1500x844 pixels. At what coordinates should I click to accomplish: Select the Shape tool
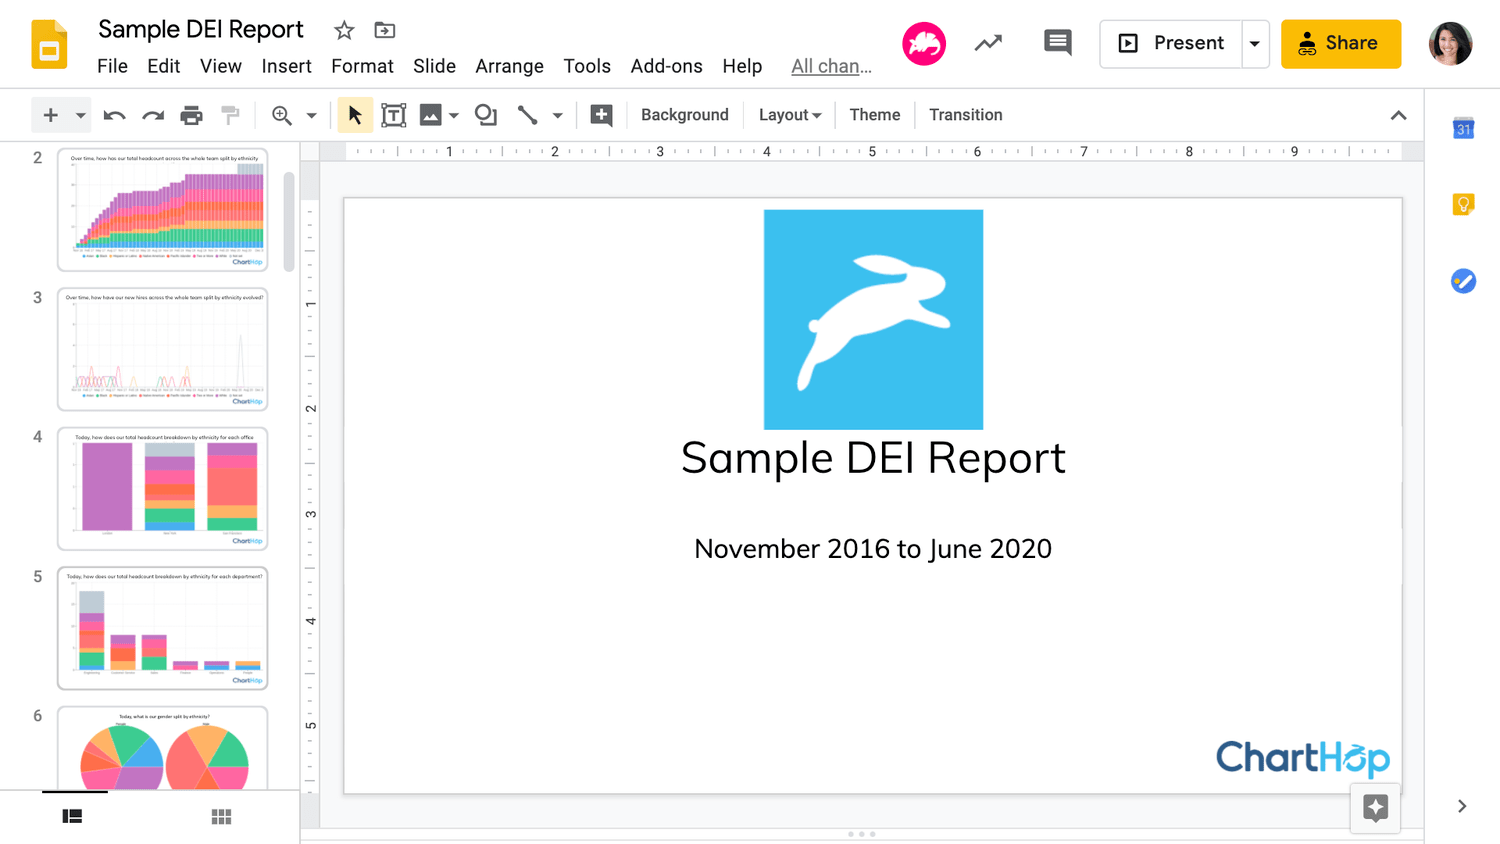(485, 114)
